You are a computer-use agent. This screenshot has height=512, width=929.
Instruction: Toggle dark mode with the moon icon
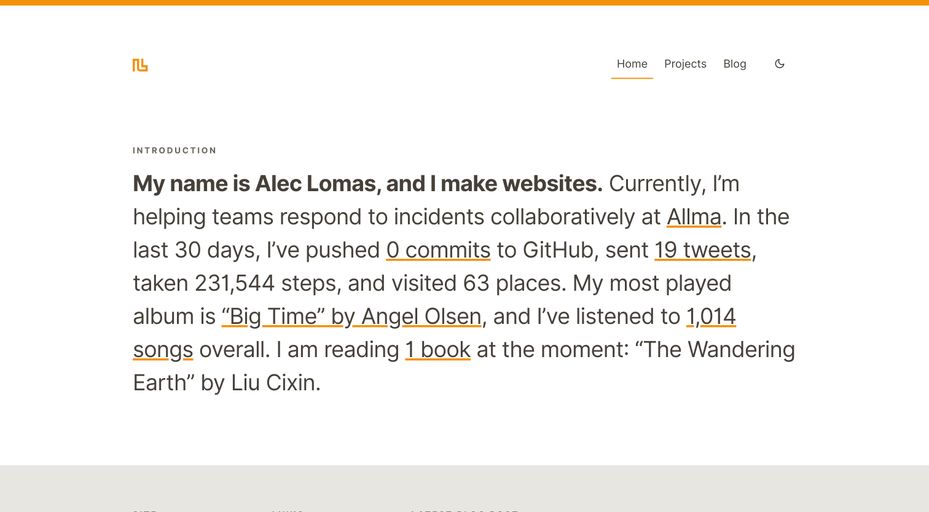pyautogui.click(x=780, y=64)
